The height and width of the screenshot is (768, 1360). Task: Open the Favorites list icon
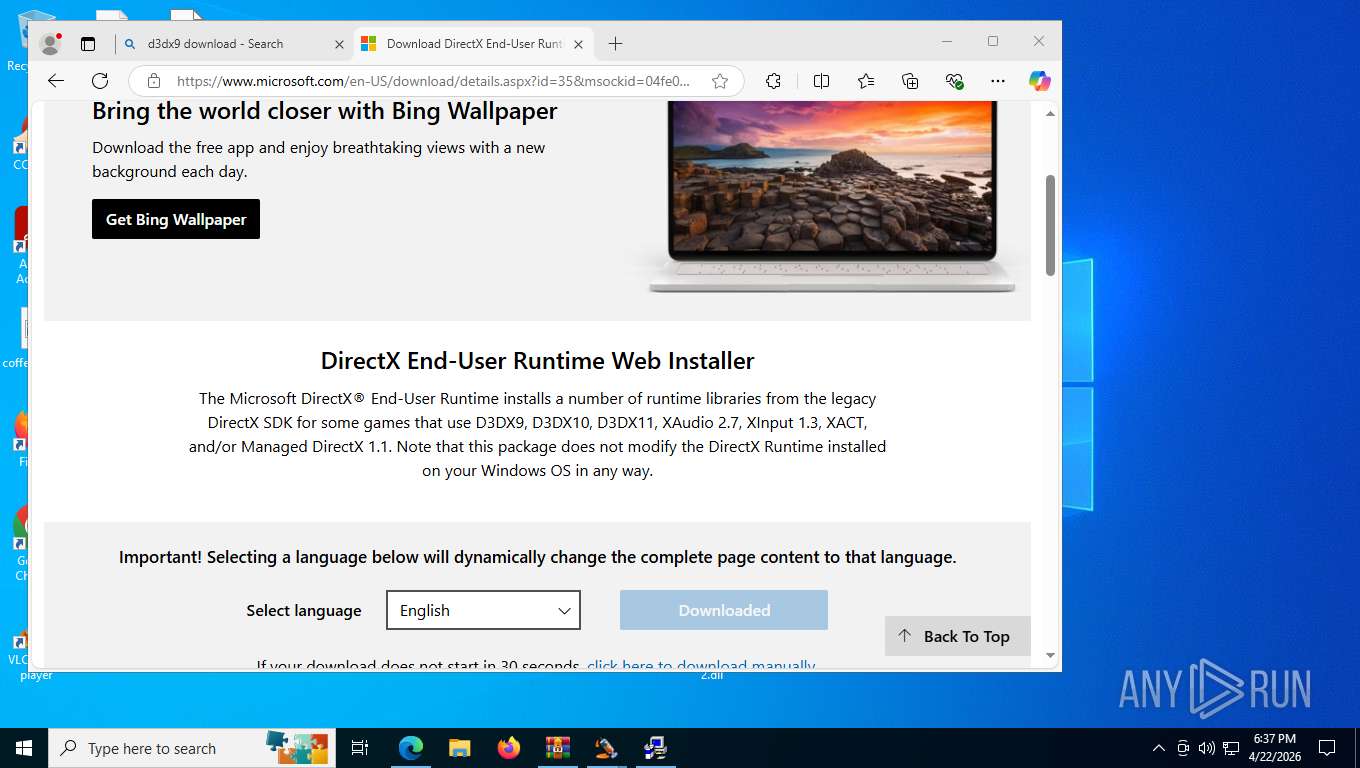tap(866, 81)
